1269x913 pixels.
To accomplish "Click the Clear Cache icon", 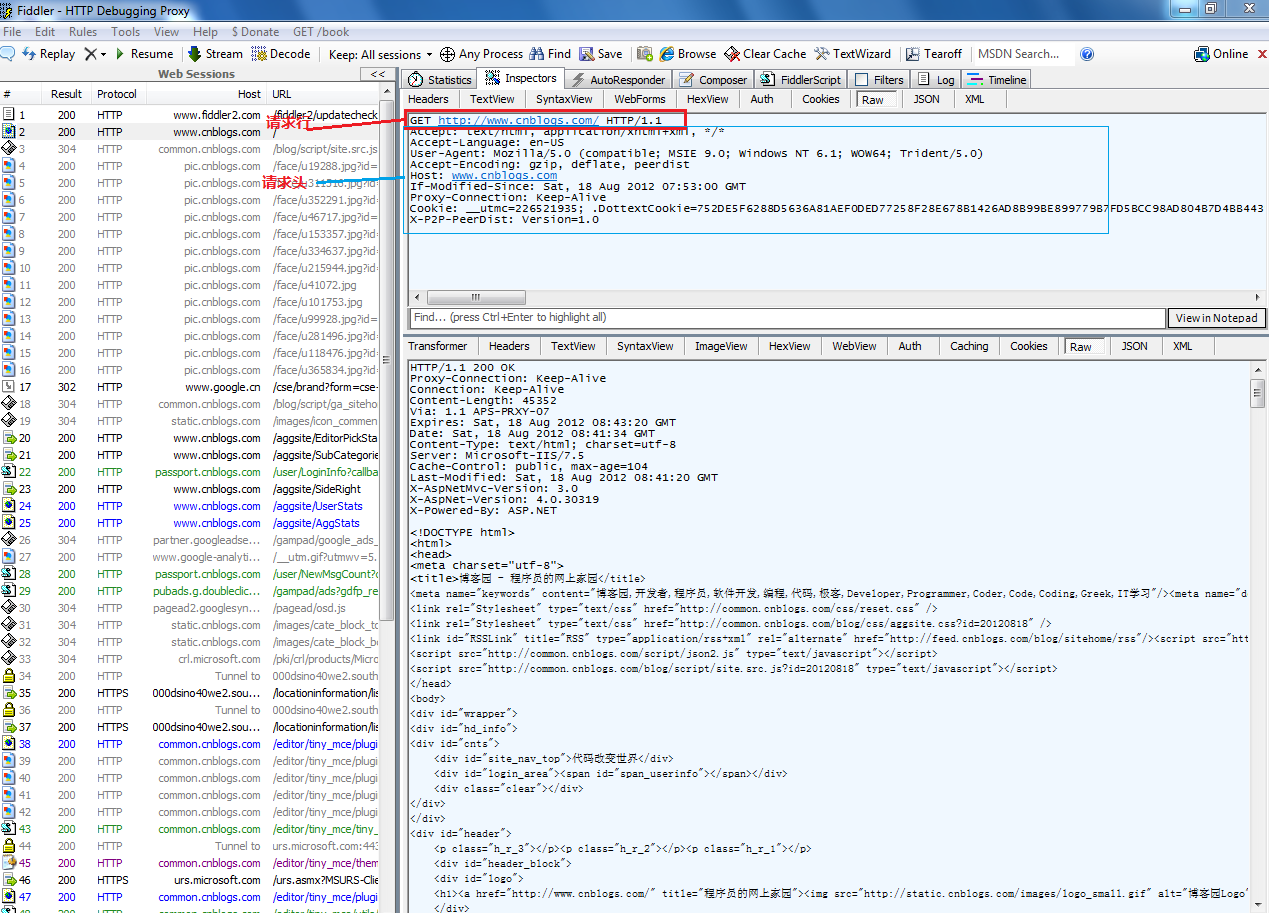I will 733,54.
